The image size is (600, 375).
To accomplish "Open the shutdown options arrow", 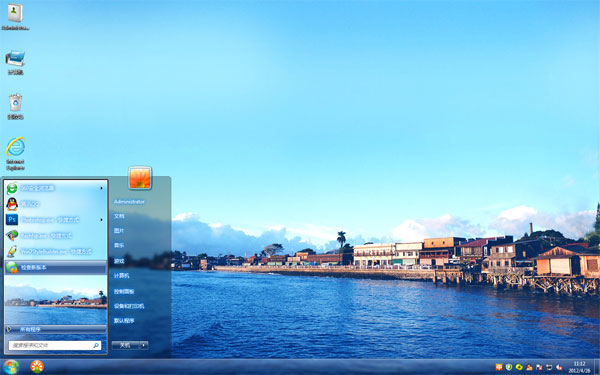I will (x=144, y=345).
